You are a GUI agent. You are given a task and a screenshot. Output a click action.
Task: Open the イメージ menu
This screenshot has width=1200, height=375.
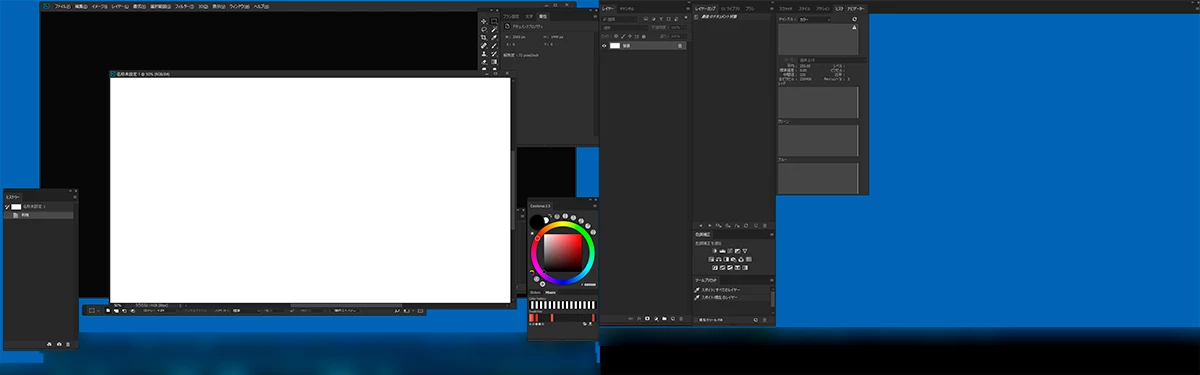click(99, 6)
